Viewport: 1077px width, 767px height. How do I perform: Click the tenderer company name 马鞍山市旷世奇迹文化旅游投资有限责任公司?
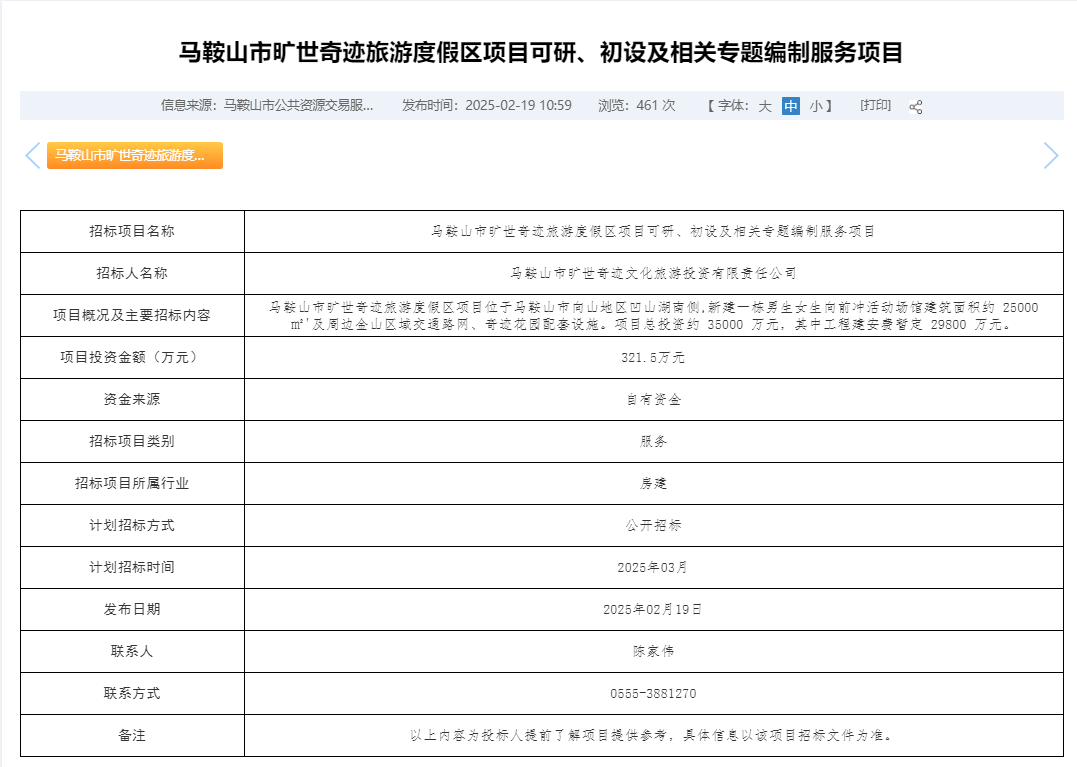click(x=653, y=273)
